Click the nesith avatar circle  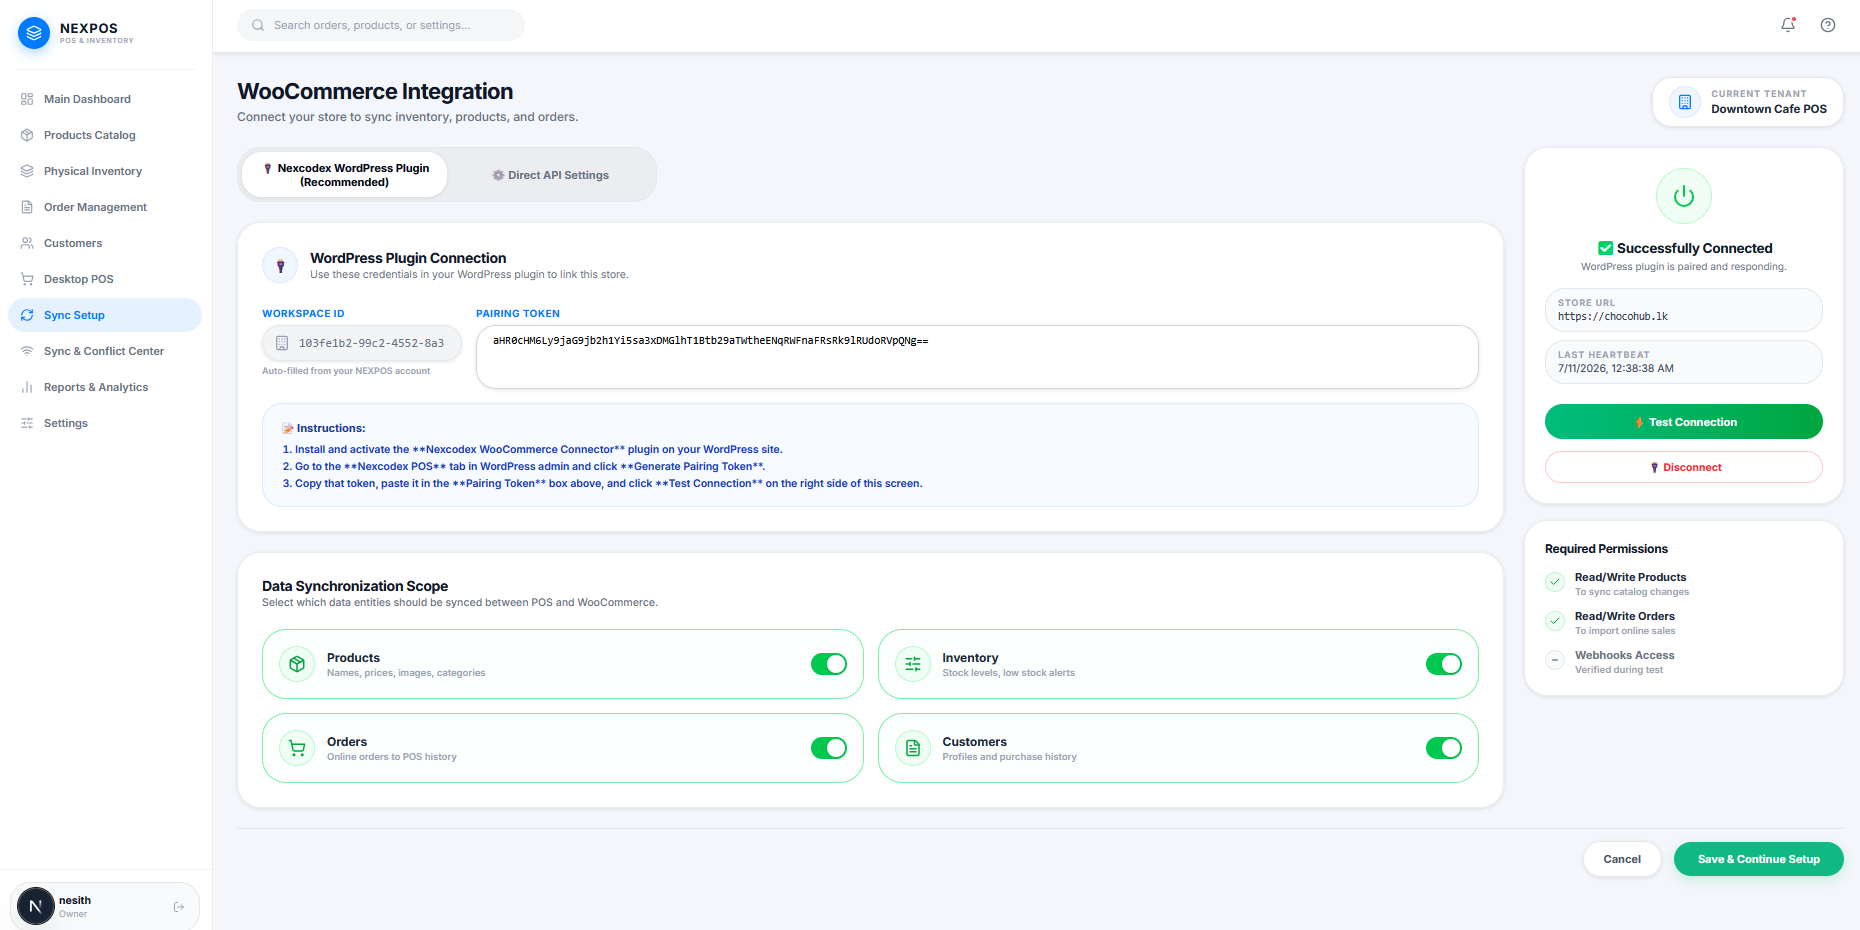36,906
